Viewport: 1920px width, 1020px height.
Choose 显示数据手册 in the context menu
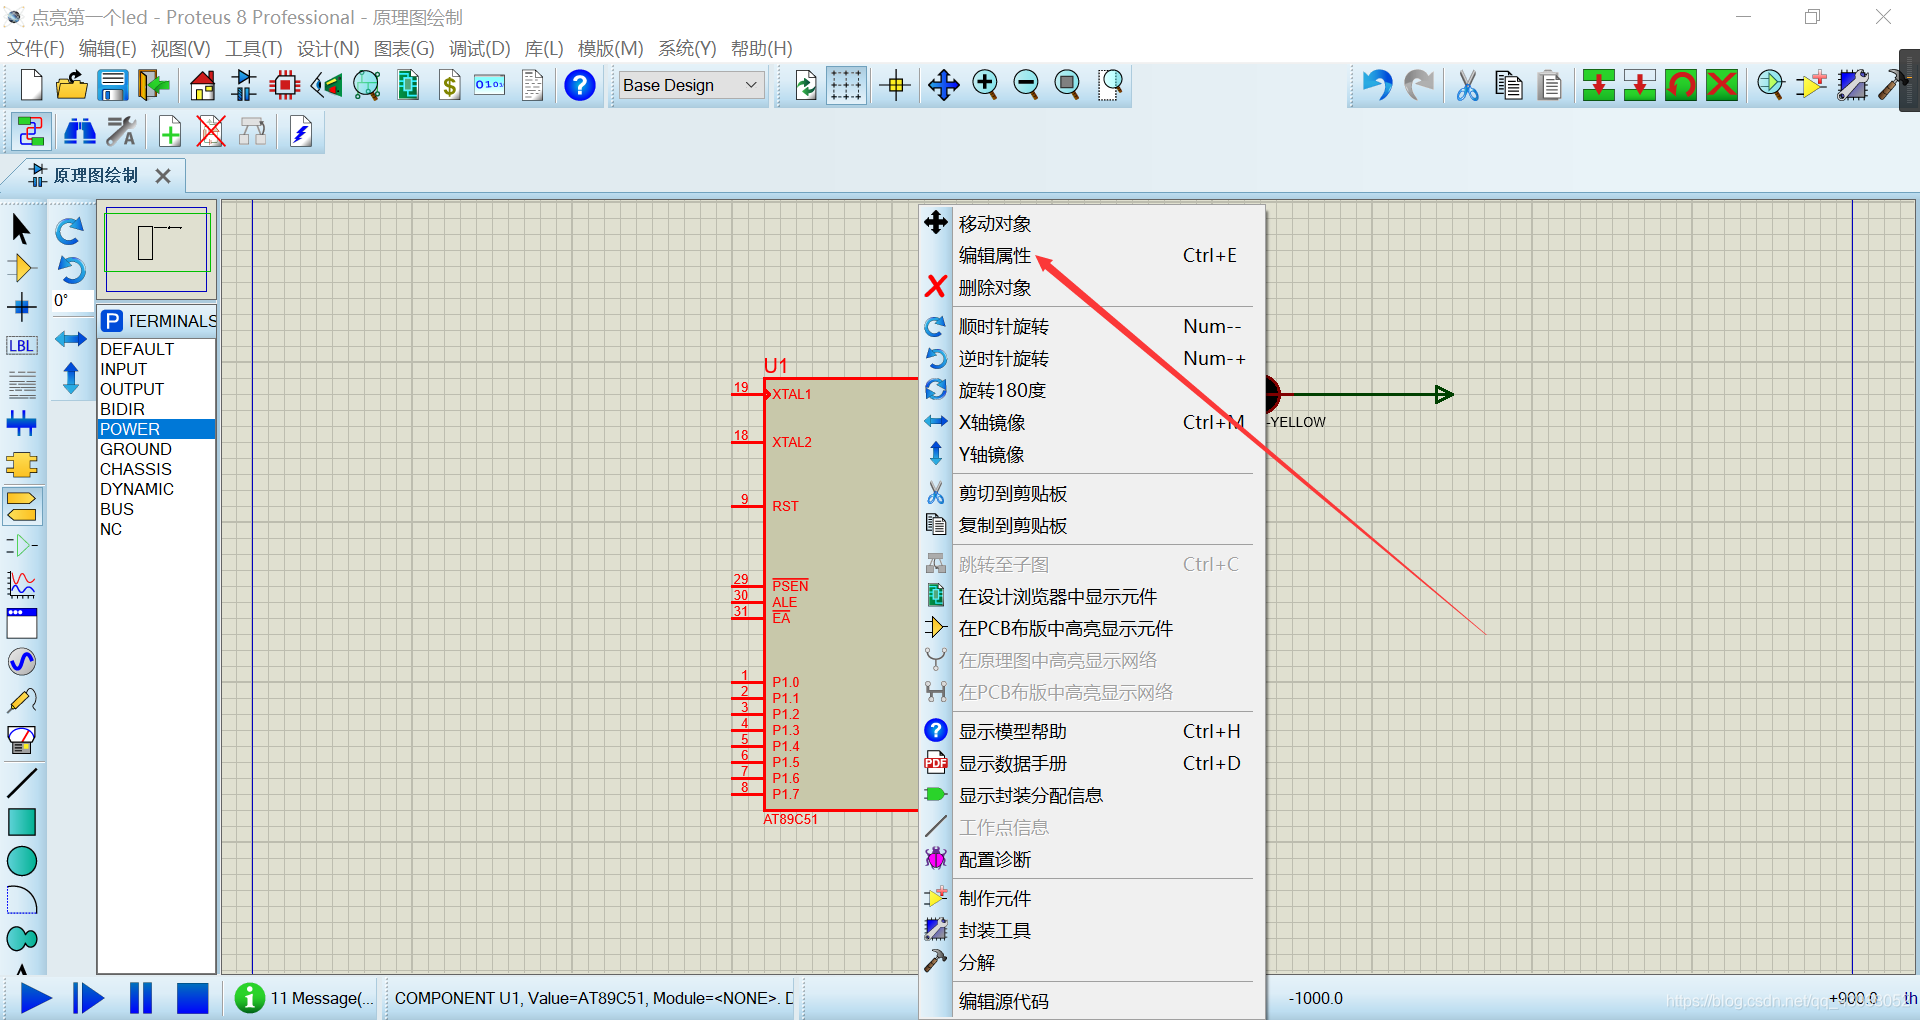click(x=1092, y=764)
